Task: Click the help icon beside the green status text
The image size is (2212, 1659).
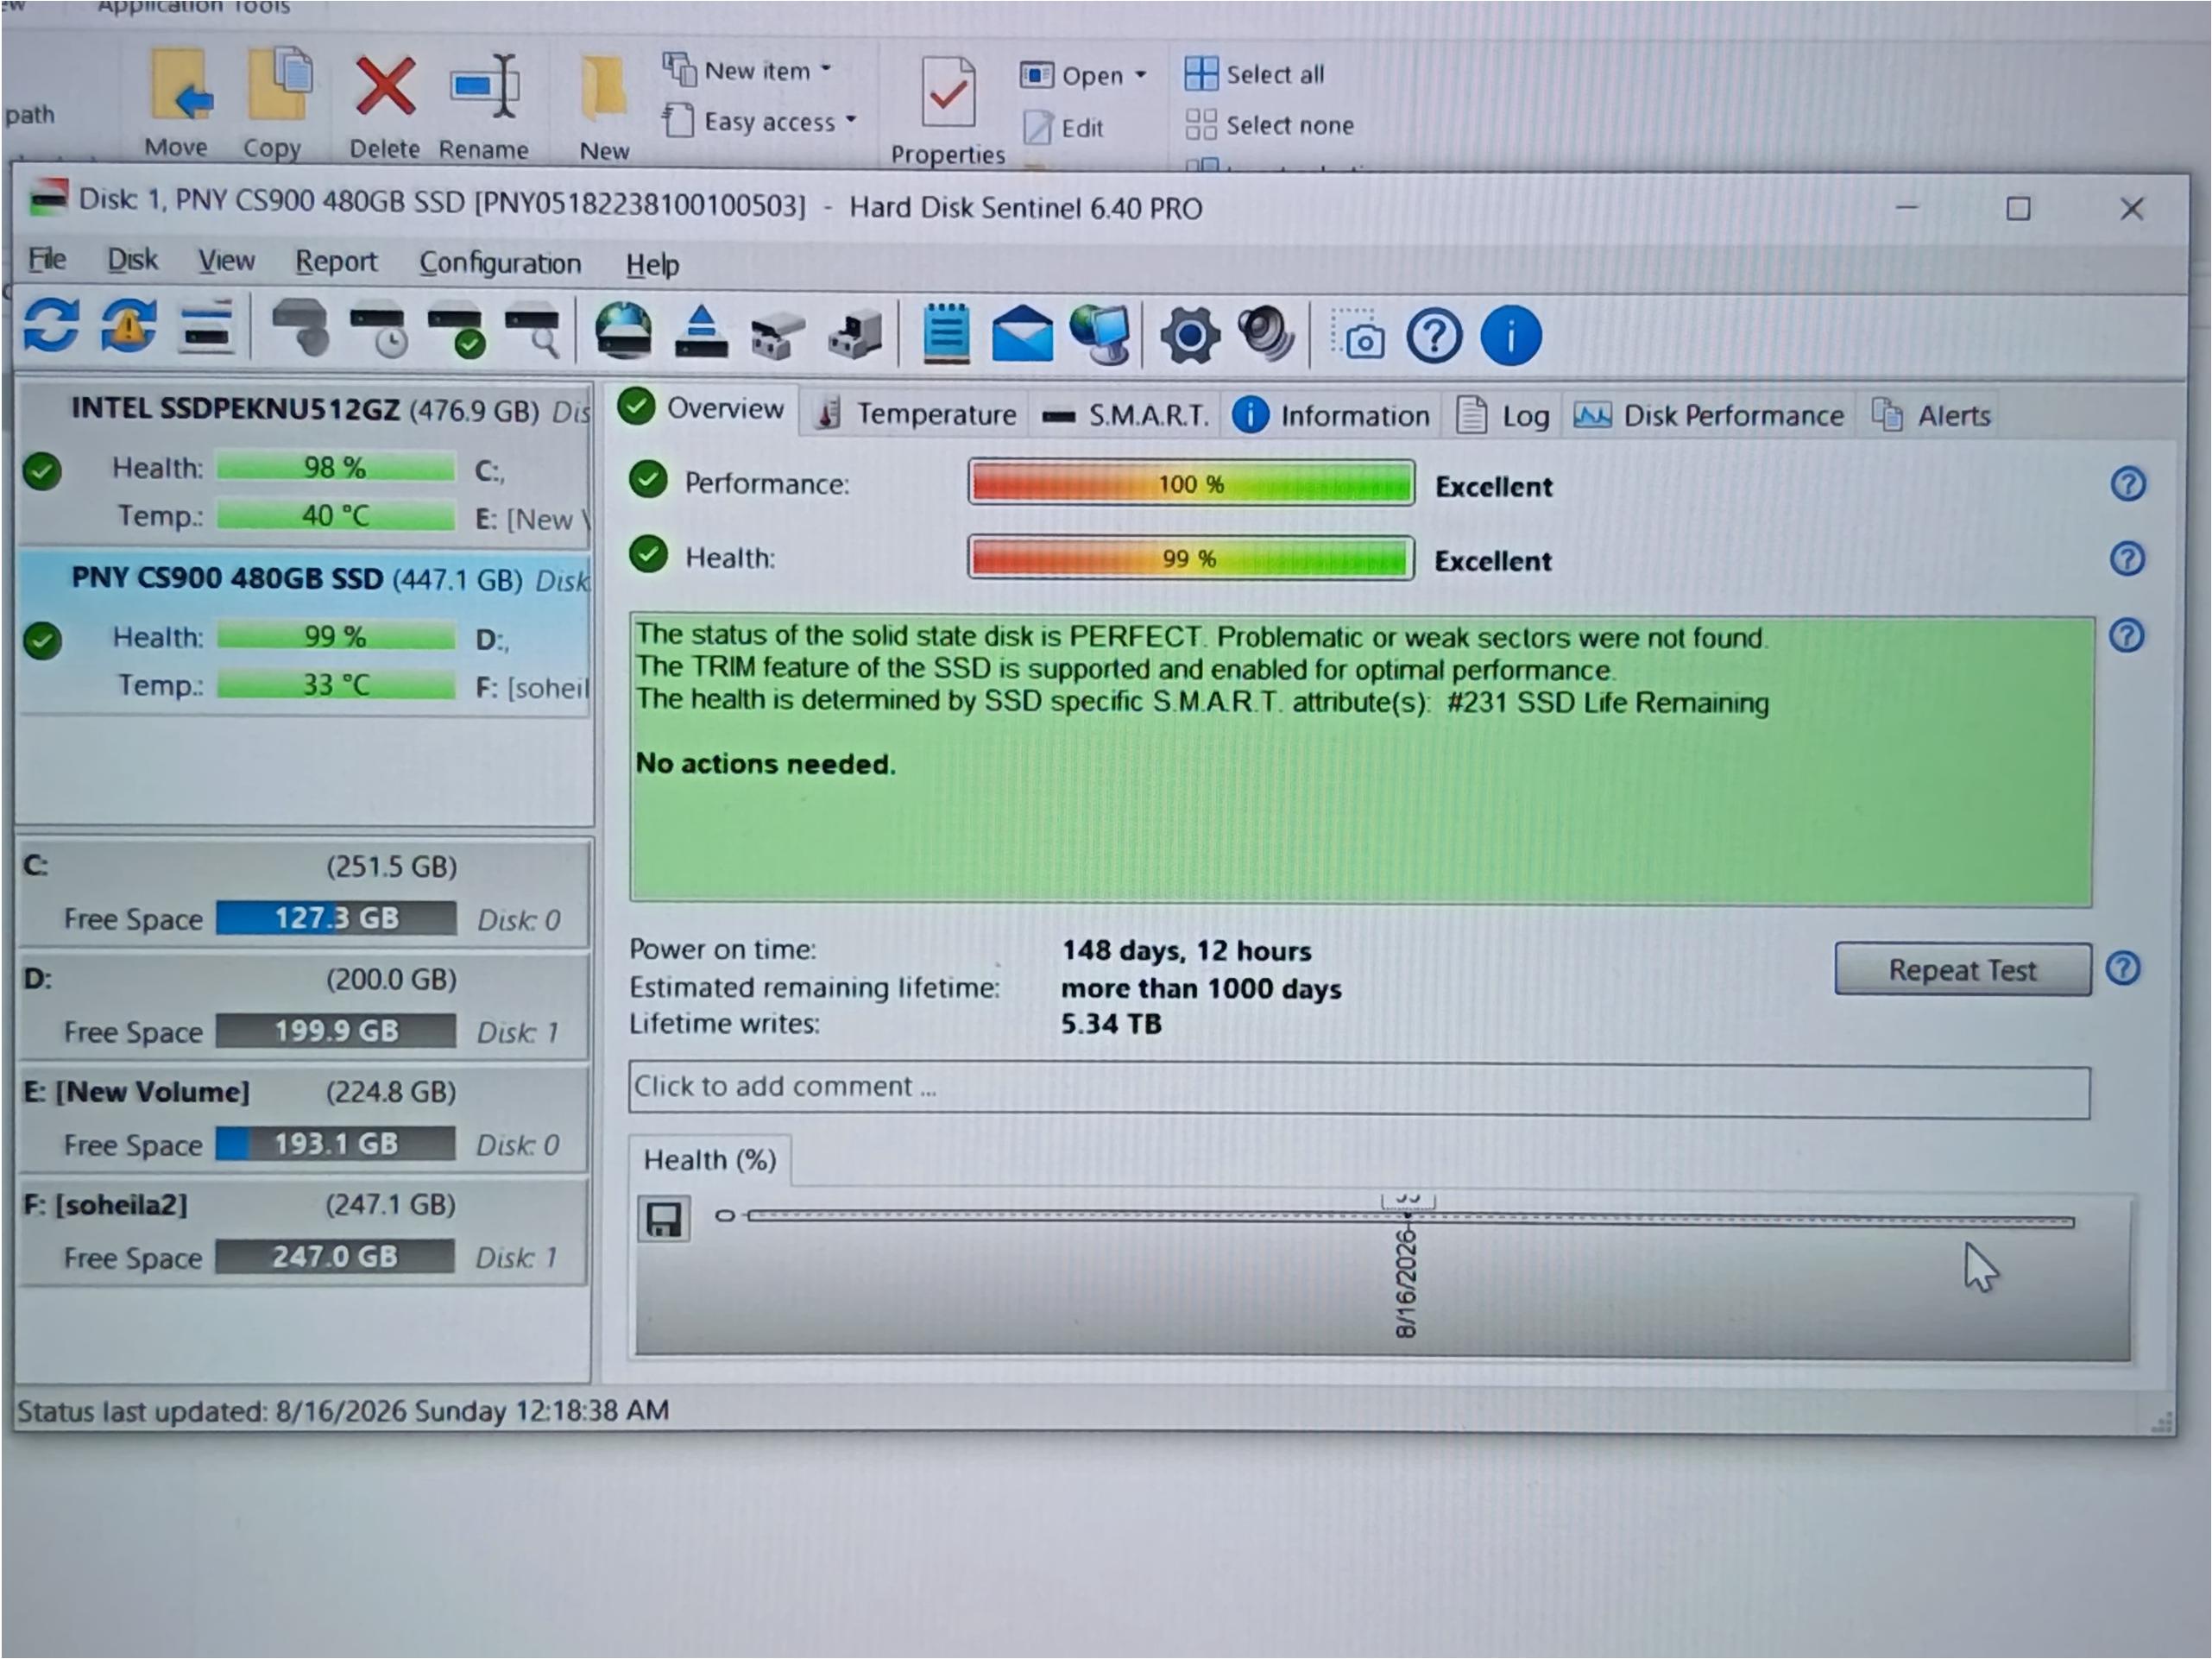Action: click(2127, 635)
